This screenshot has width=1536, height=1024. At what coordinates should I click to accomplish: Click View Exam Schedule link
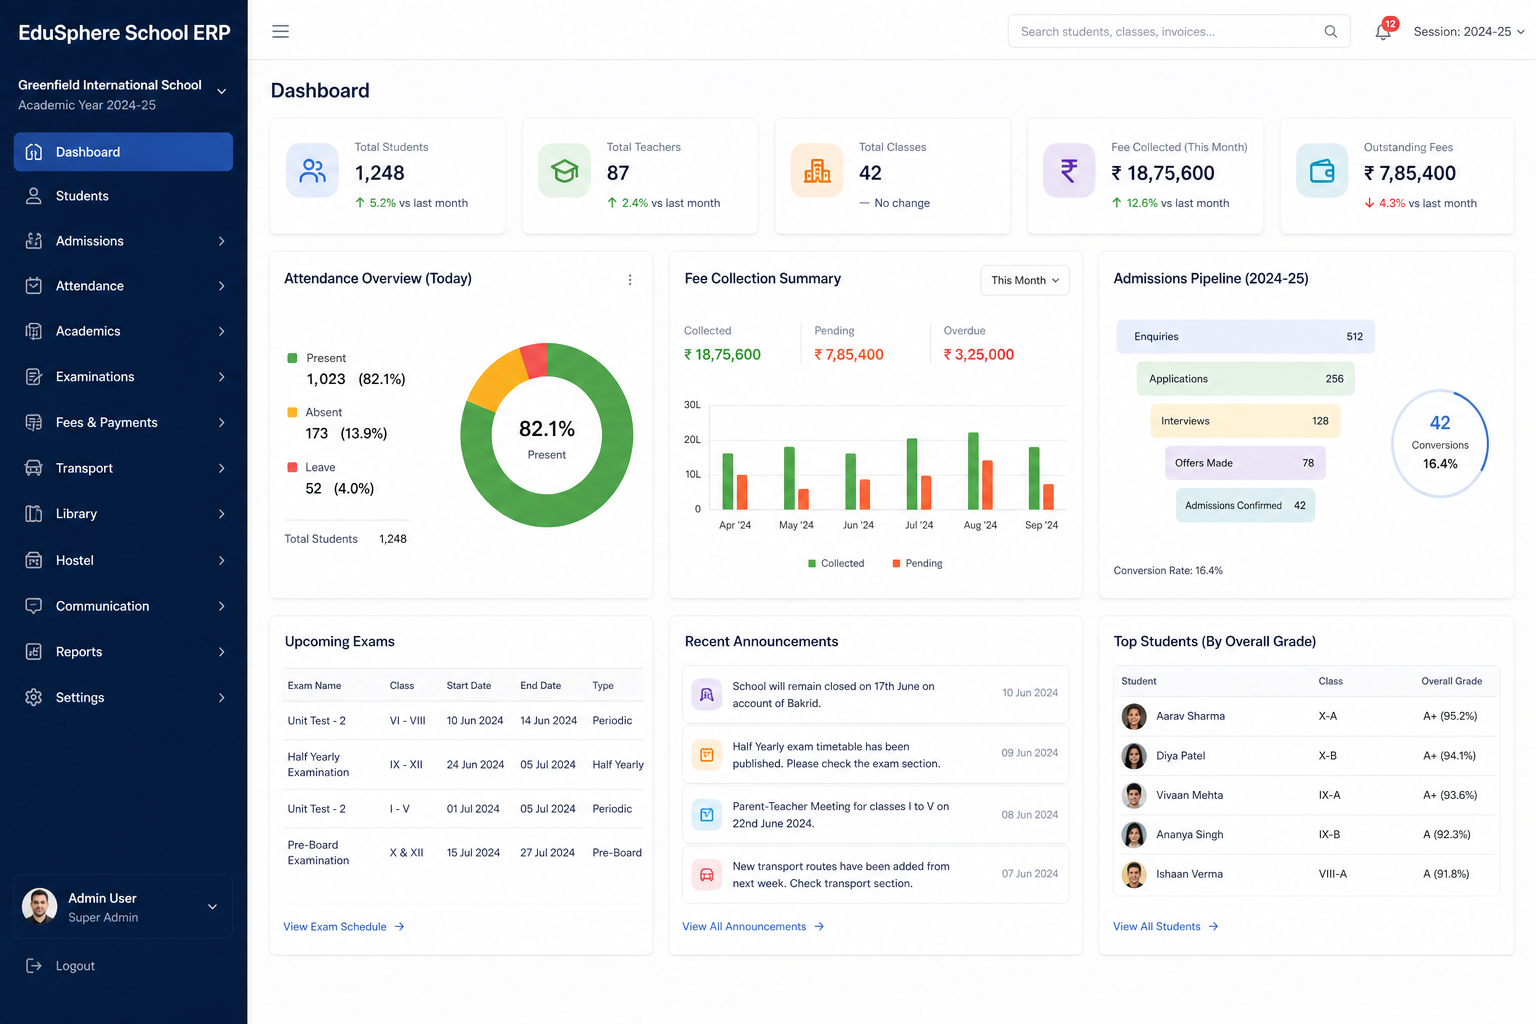pos(344,927)
